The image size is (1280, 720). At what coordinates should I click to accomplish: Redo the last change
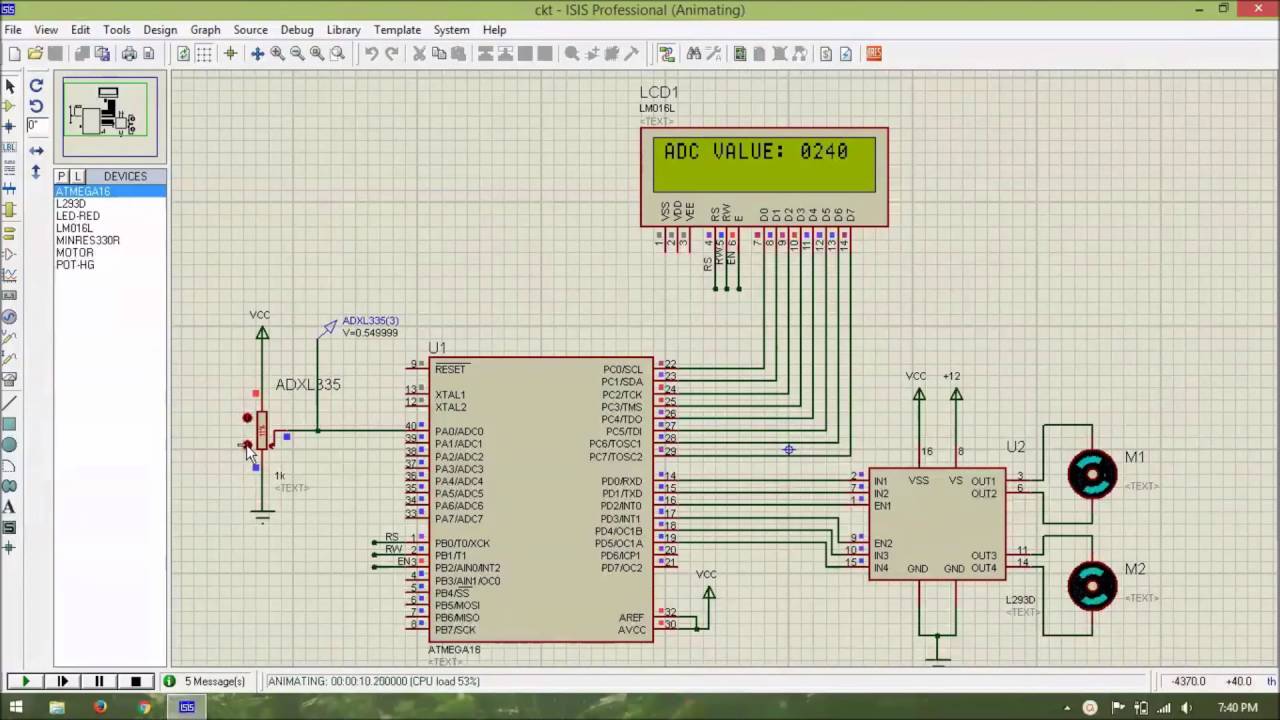click(392, 54)
